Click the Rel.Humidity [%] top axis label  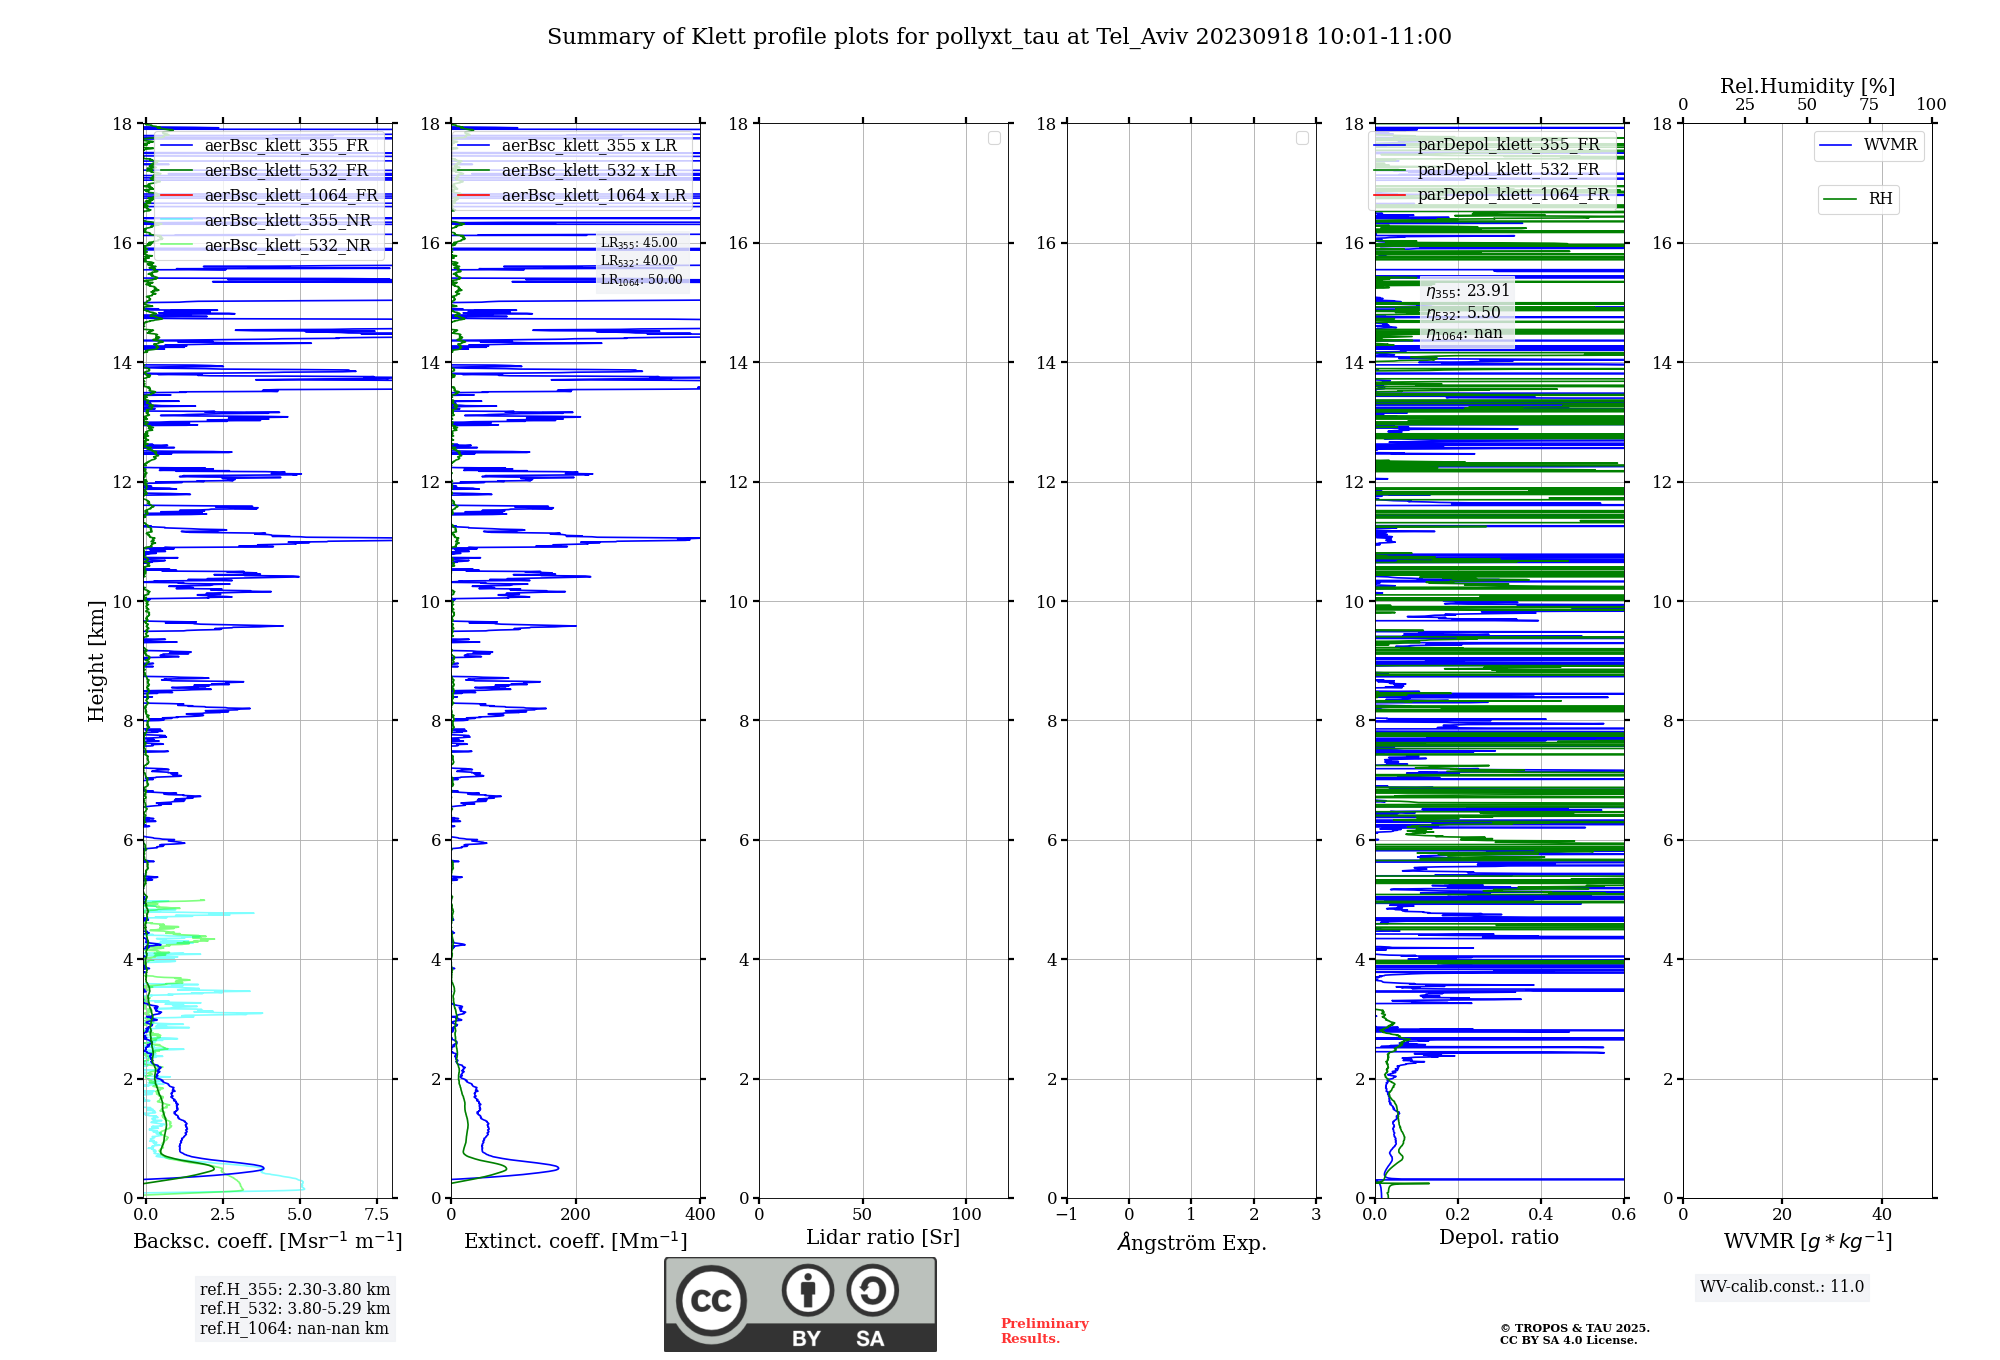point(1808,87)
